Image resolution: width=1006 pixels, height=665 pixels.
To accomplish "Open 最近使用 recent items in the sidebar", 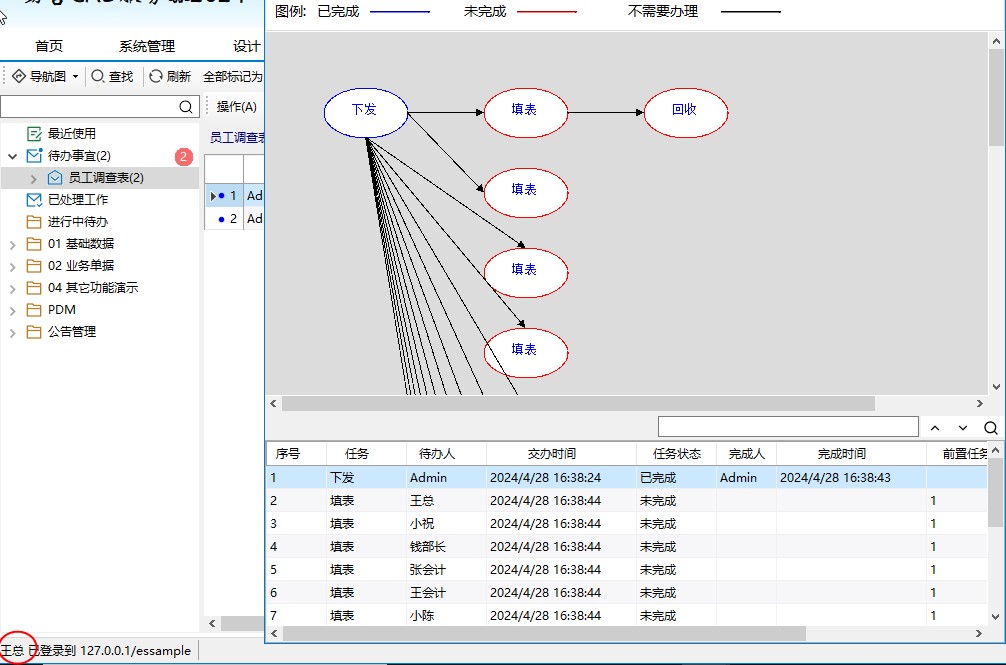I will 71,133.
